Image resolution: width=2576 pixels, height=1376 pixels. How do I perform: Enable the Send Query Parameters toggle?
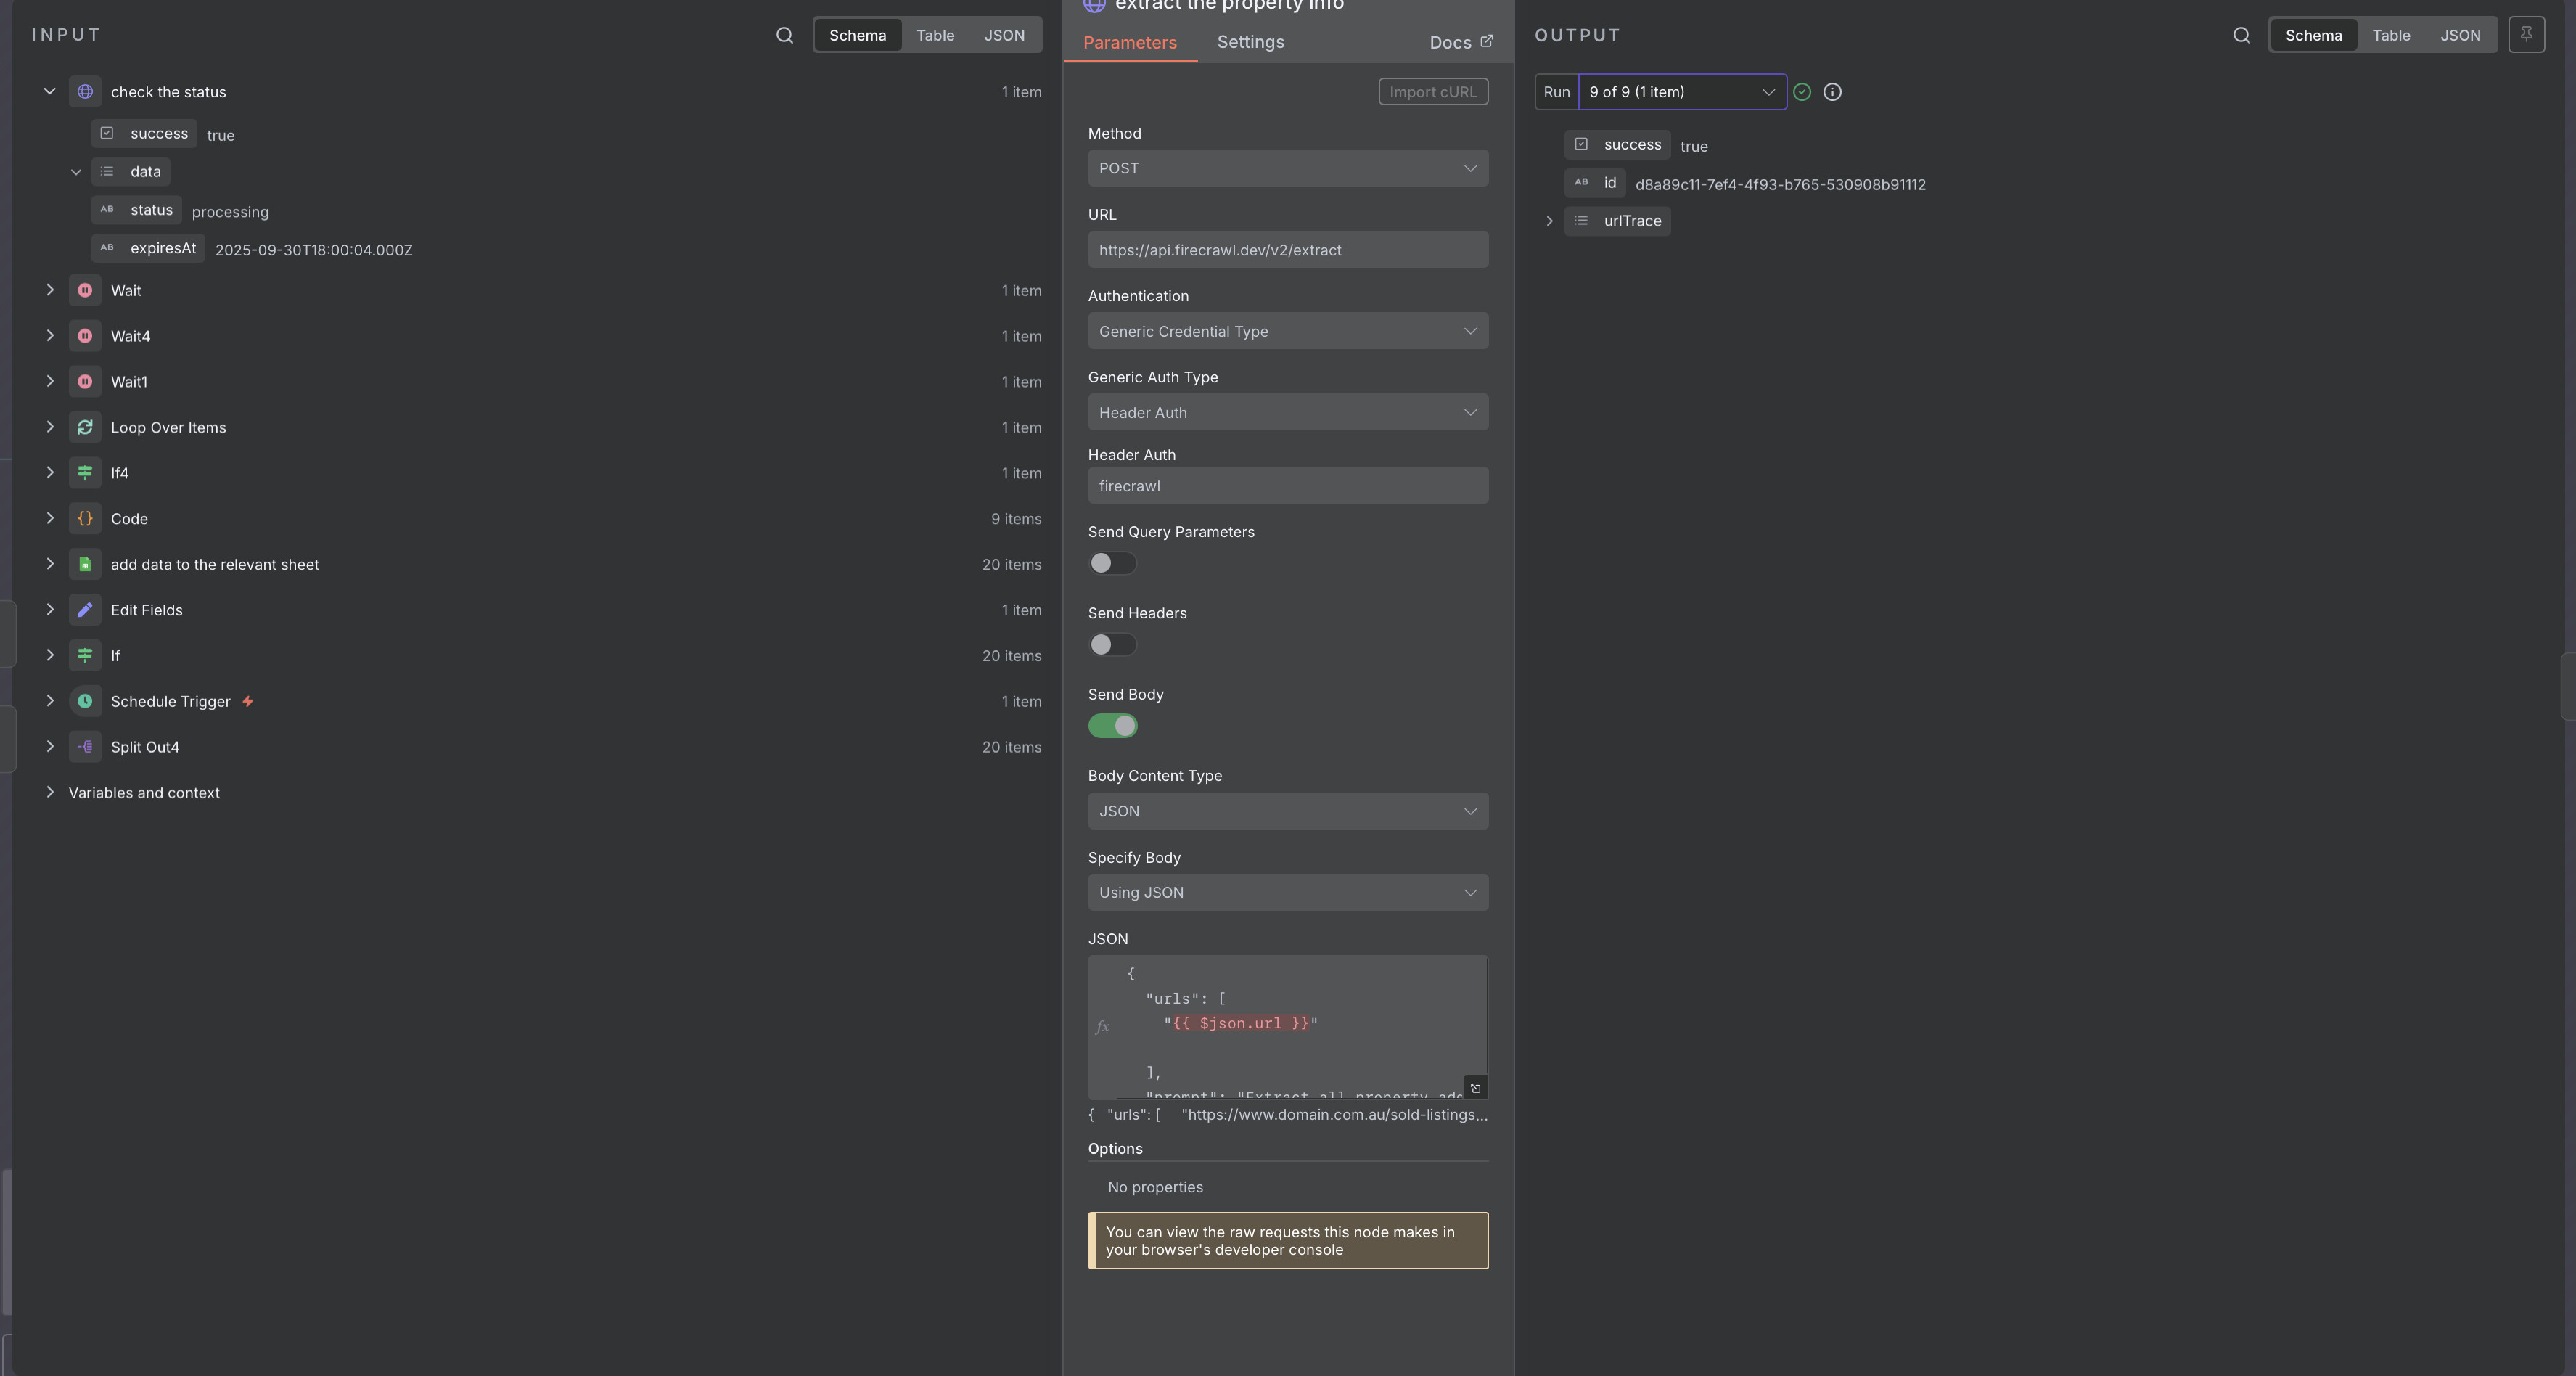tap(1112, 564)
